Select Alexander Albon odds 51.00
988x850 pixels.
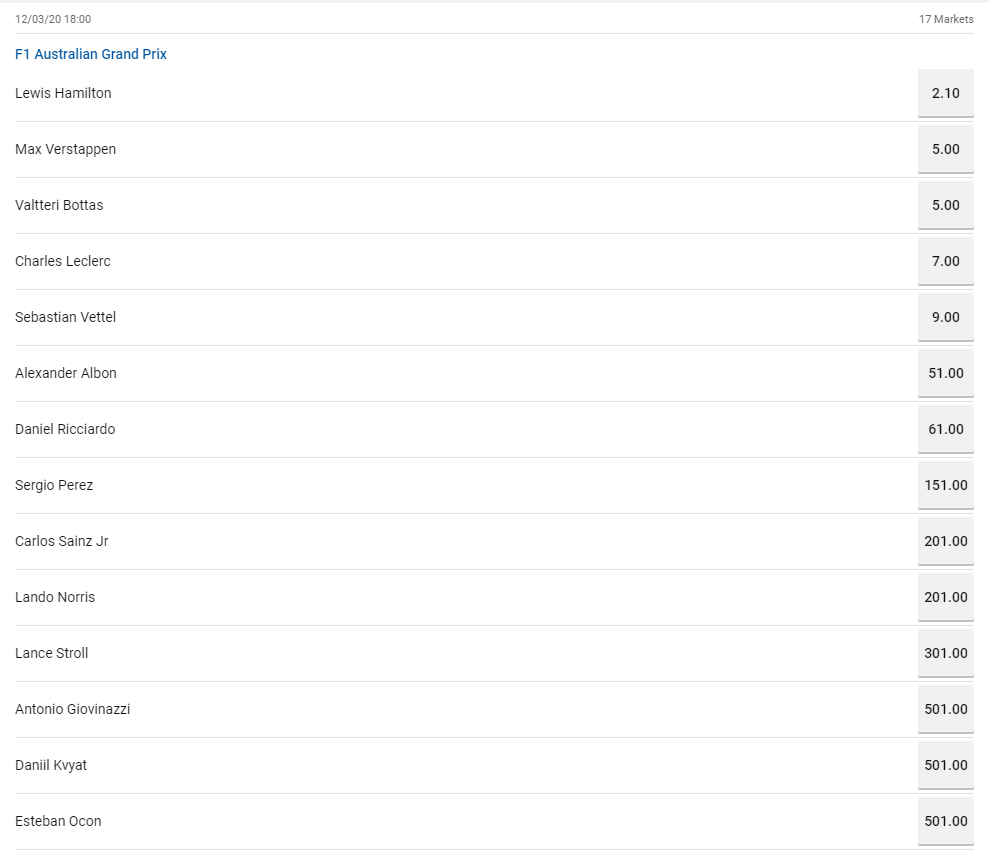pyautogui.click(x=945, y=373)
